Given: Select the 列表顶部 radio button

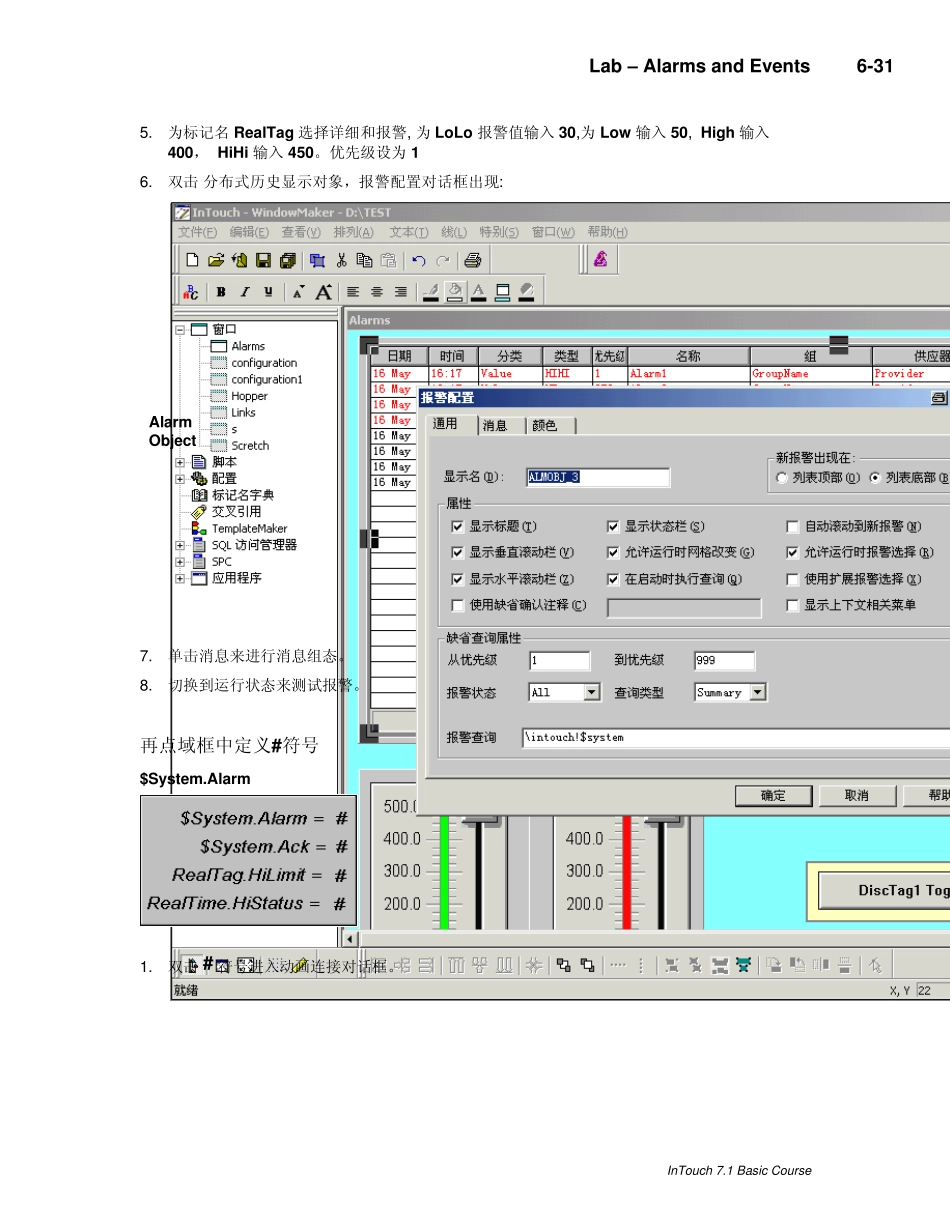Looking at the screenshot, I should 782,478.
